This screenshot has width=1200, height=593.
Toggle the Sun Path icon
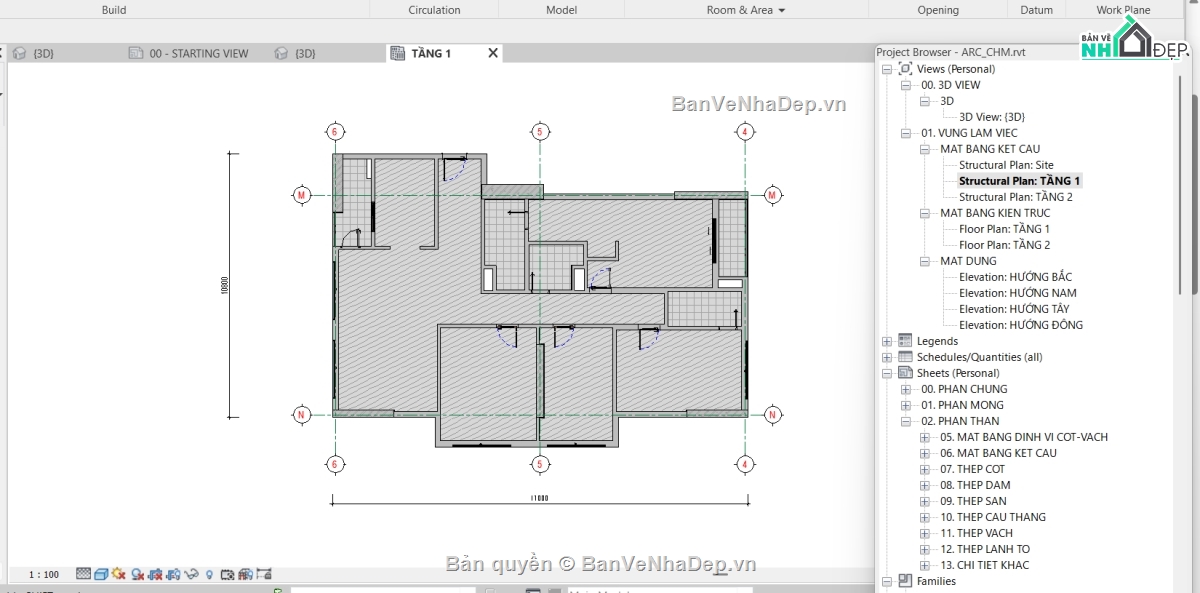click(118, 574)
